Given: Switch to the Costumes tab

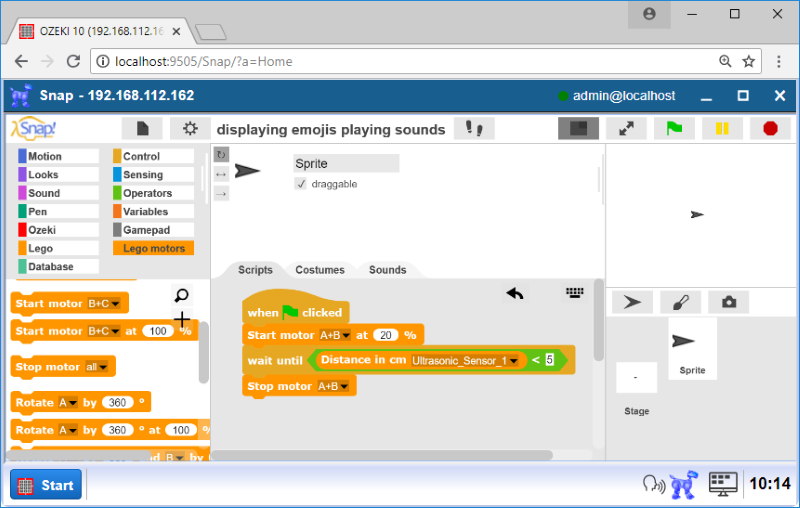Looking at the screenshot, I should 320,270.
